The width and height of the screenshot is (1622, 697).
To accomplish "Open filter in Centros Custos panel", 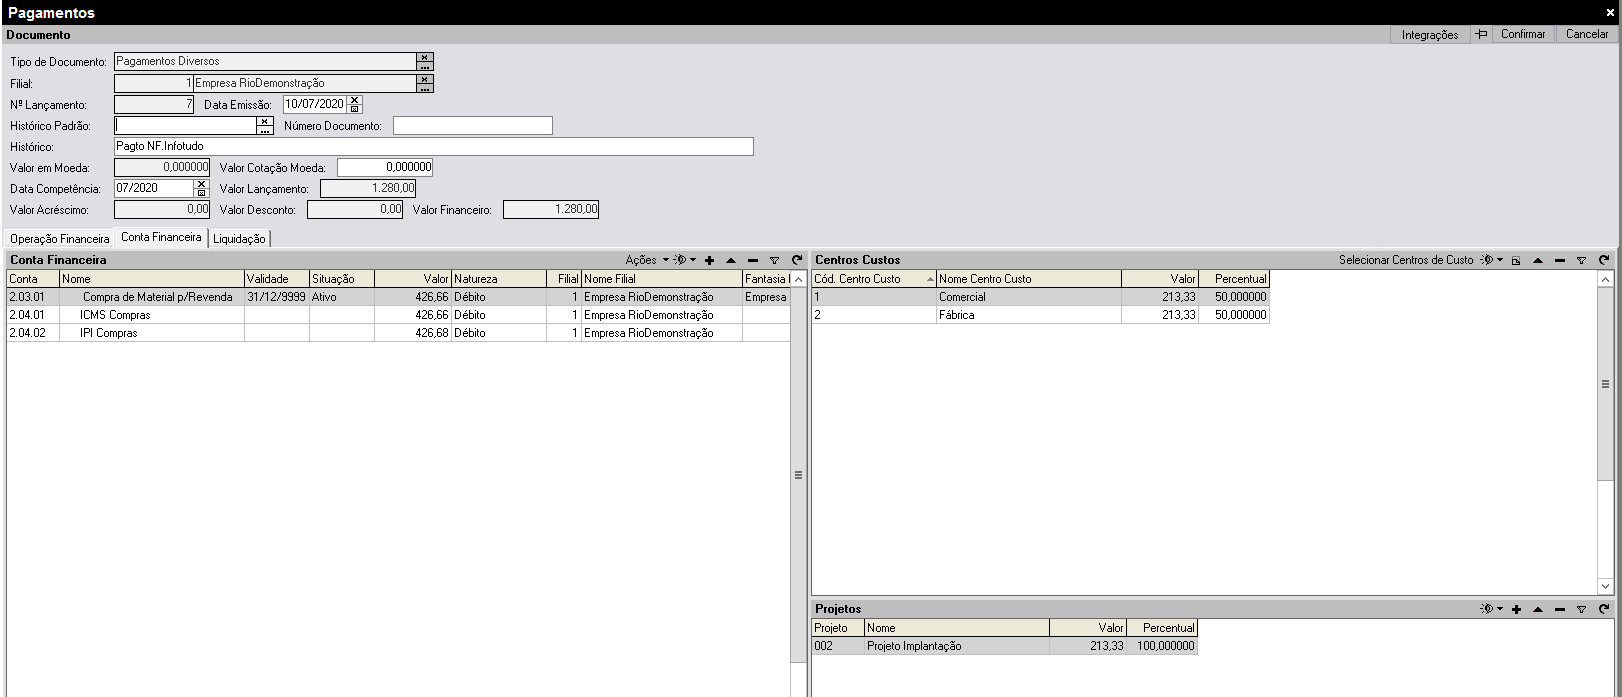I will (1581, 260).
